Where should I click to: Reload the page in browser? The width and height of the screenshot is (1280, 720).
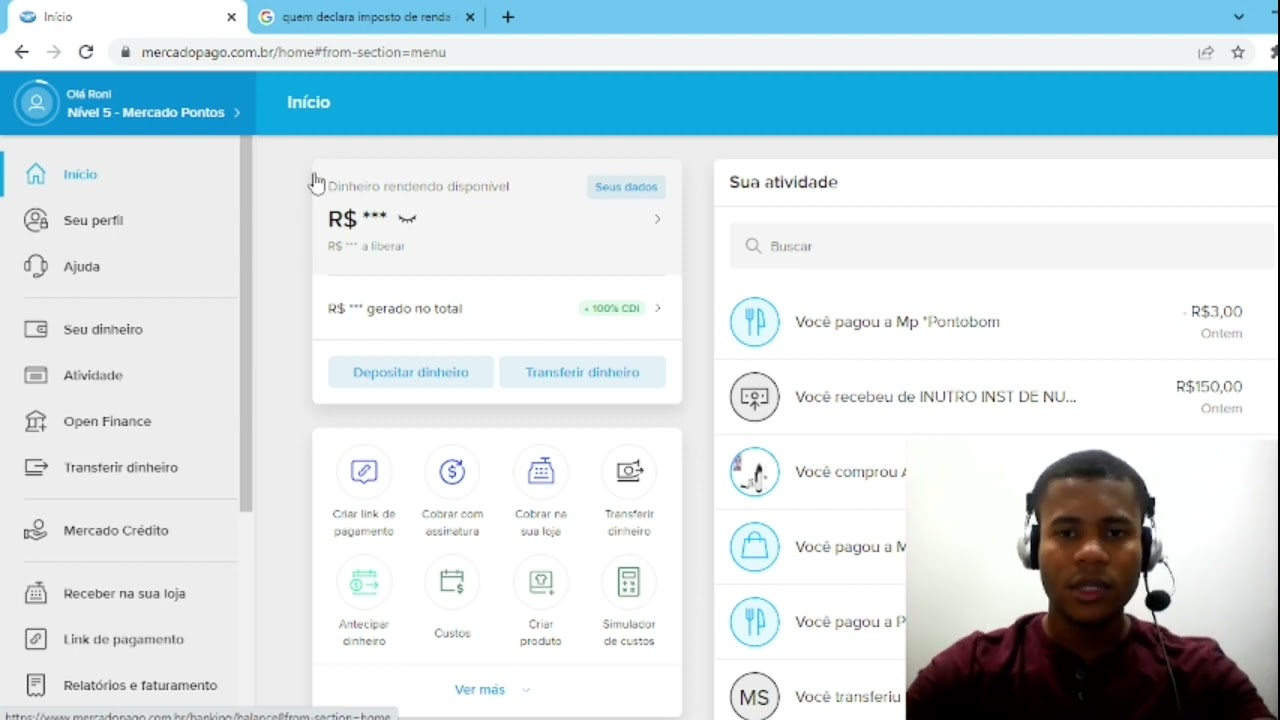coord(86,52)
